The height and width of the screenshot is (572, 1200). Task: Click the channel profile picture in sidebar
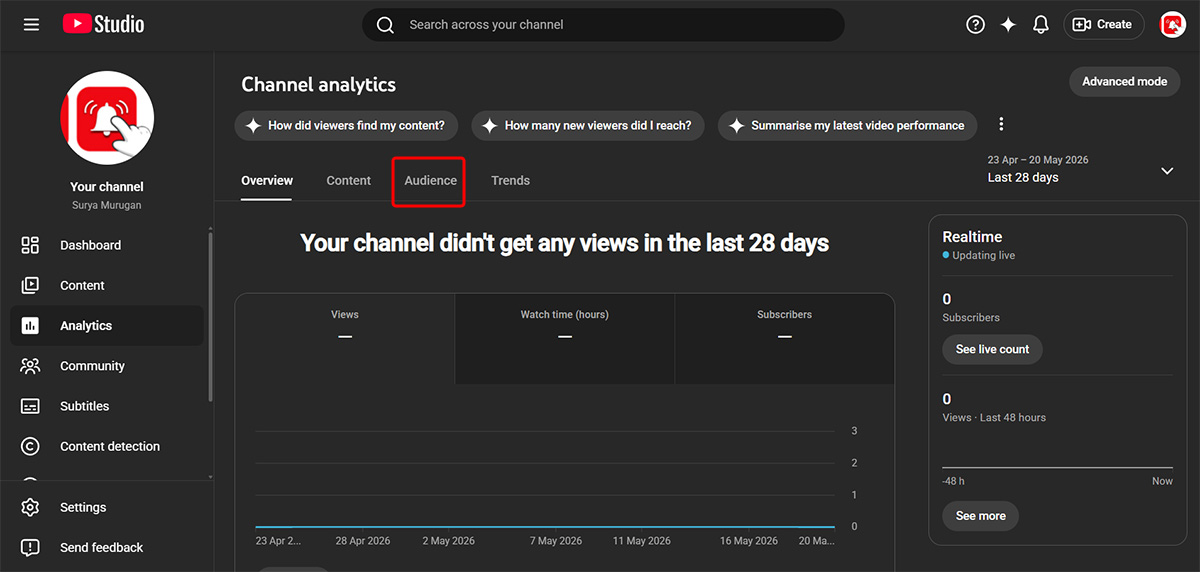tap(107, 118)
